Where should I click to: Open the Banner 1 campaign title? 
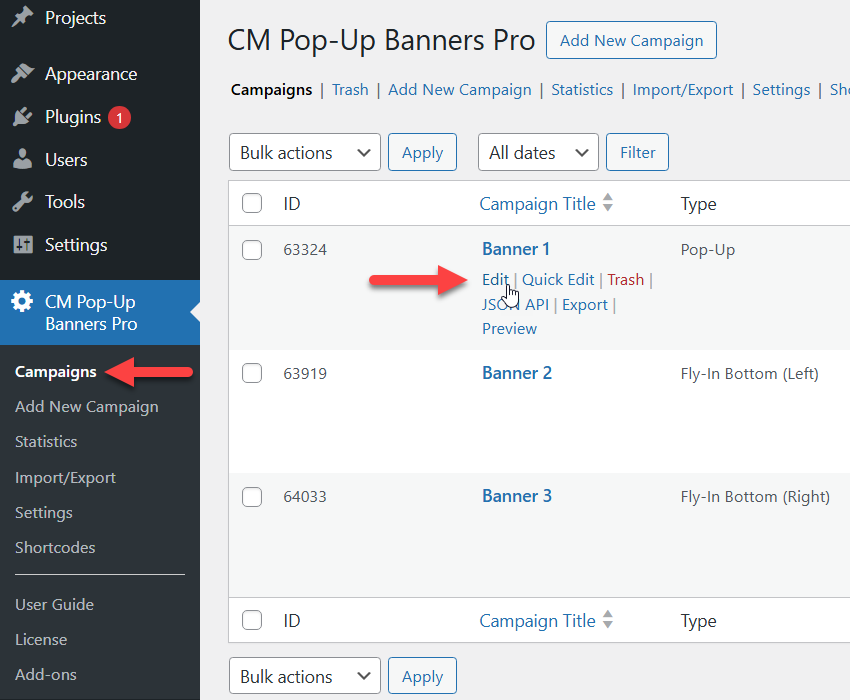pos(516,249)
